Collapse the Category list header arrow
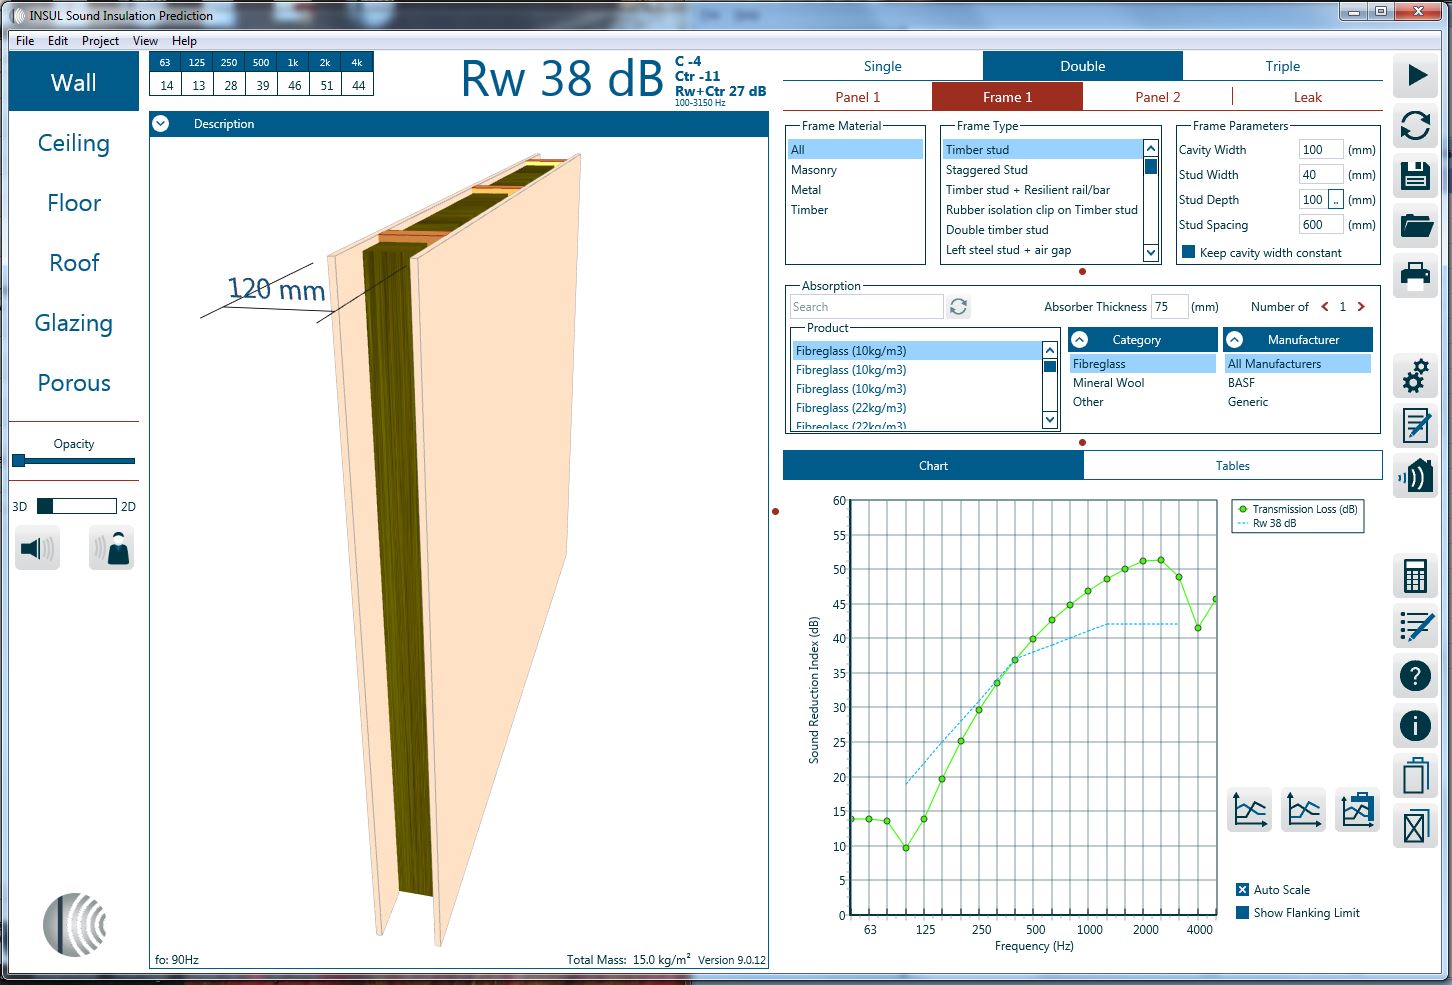 tap(1080, 340)
